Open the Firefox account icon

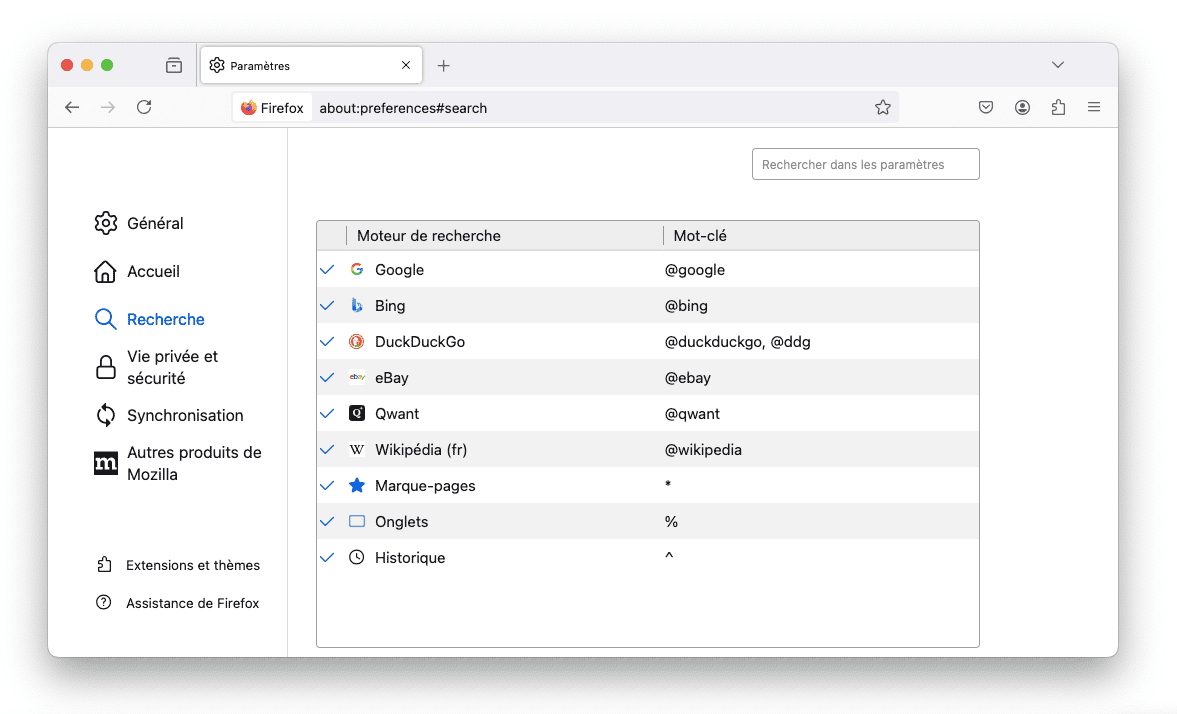pos(1022,107)
